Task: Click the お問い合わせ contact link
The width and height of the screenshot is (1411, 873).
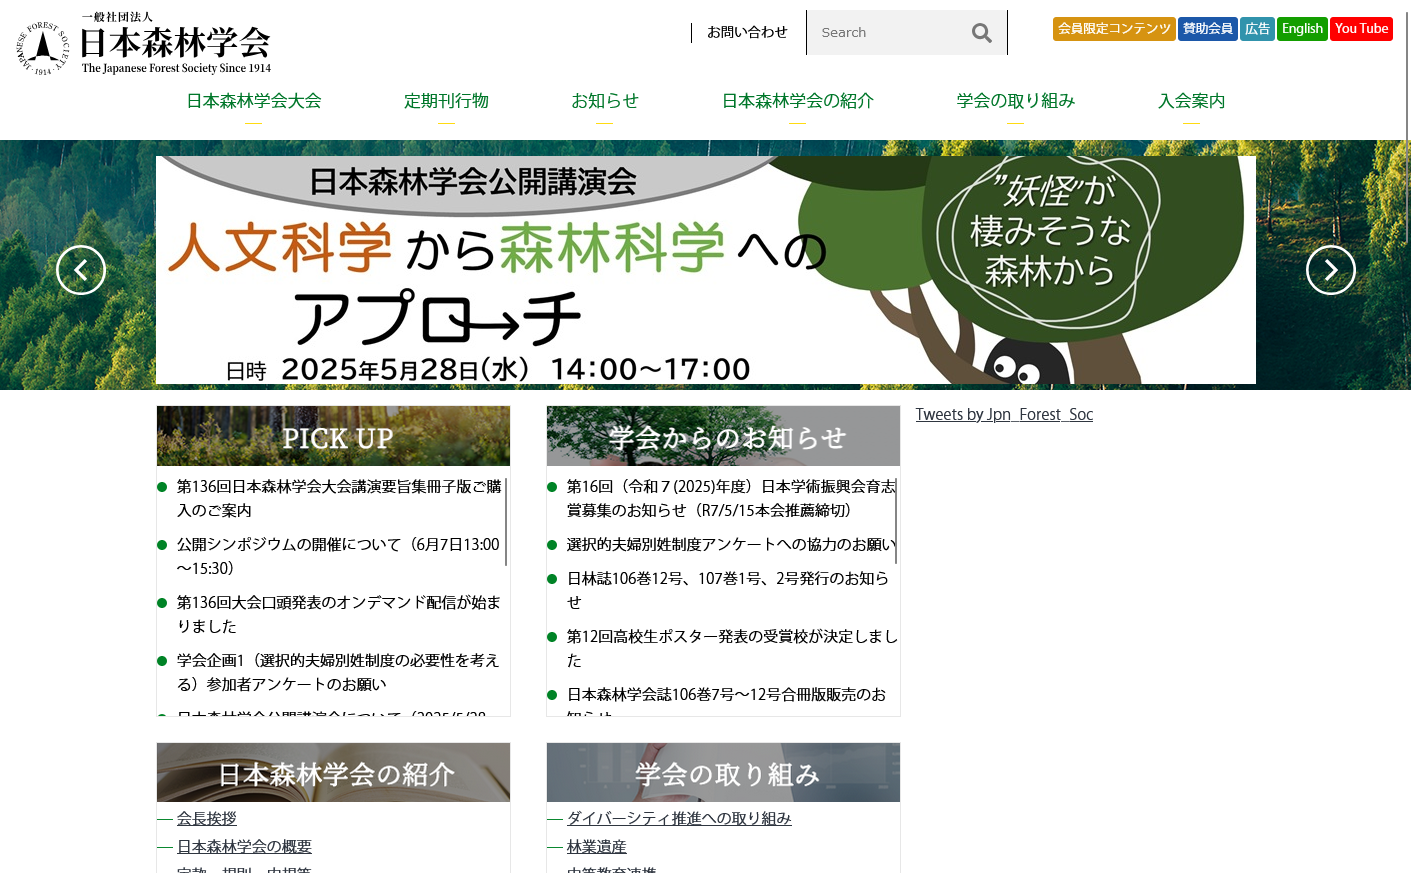Action: tap(747, 32)
